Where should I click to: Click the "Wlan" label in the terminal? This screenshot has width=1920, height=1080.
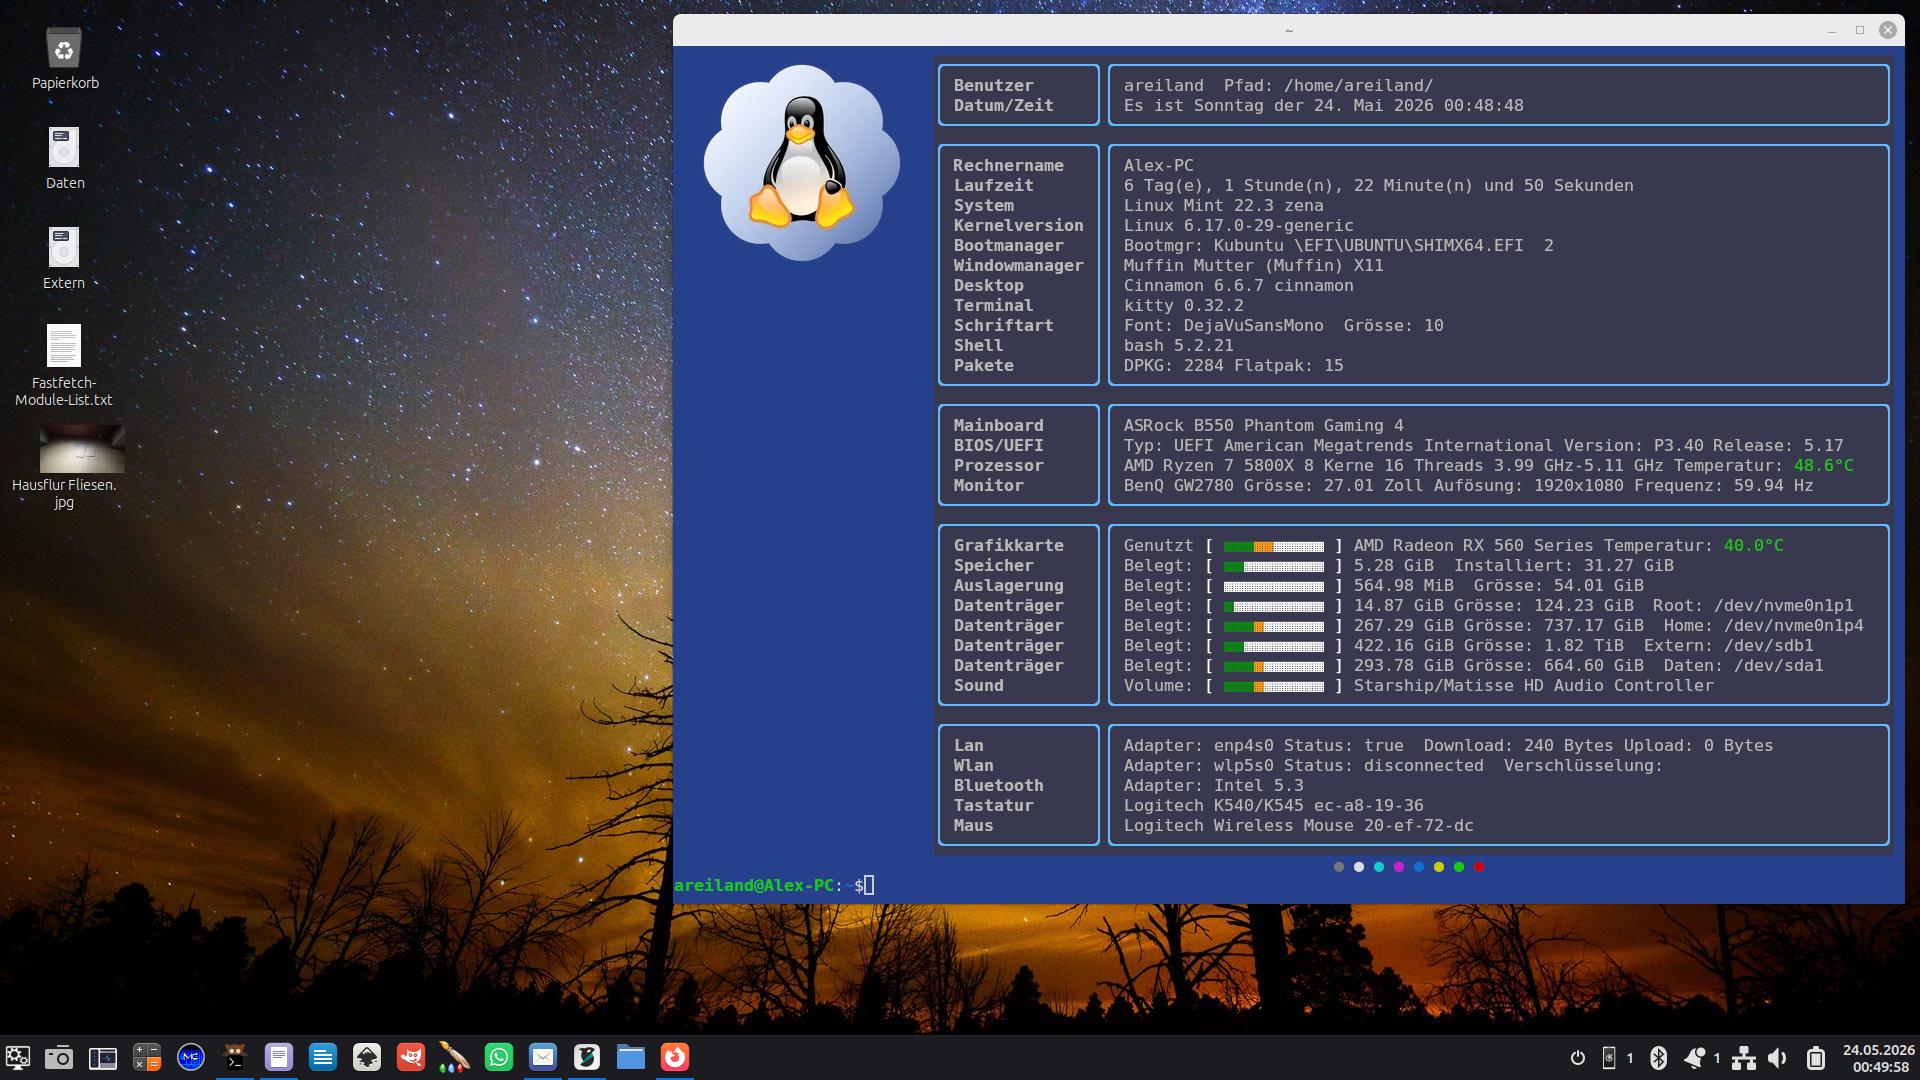coord(973,766)
